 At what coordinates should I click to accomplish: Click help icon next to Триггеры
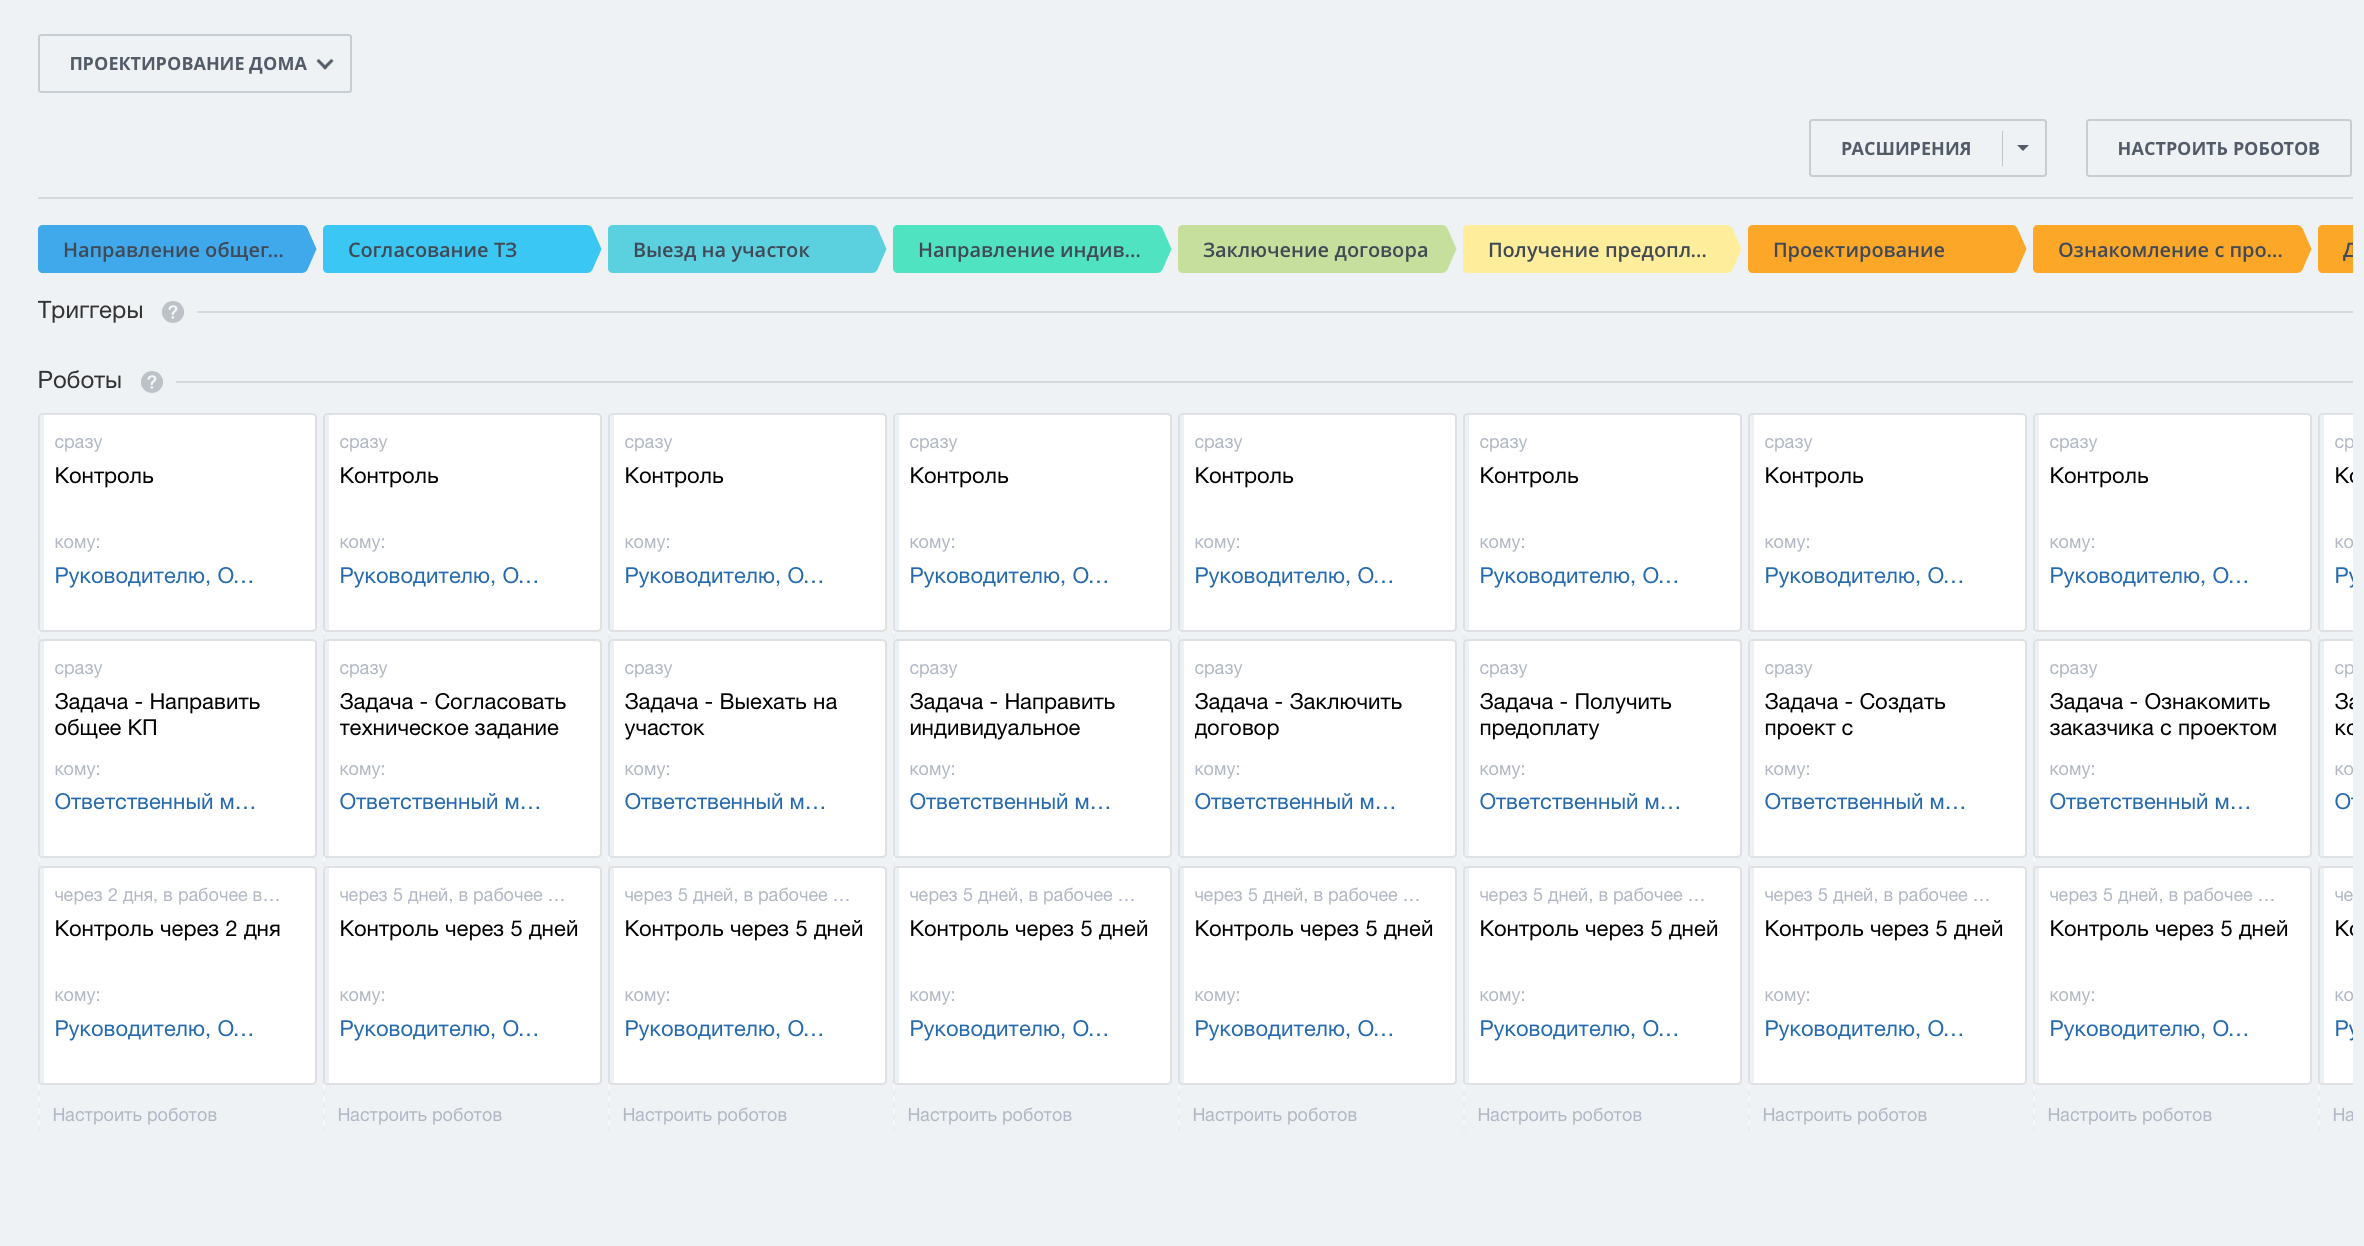[x=173, y=312]
